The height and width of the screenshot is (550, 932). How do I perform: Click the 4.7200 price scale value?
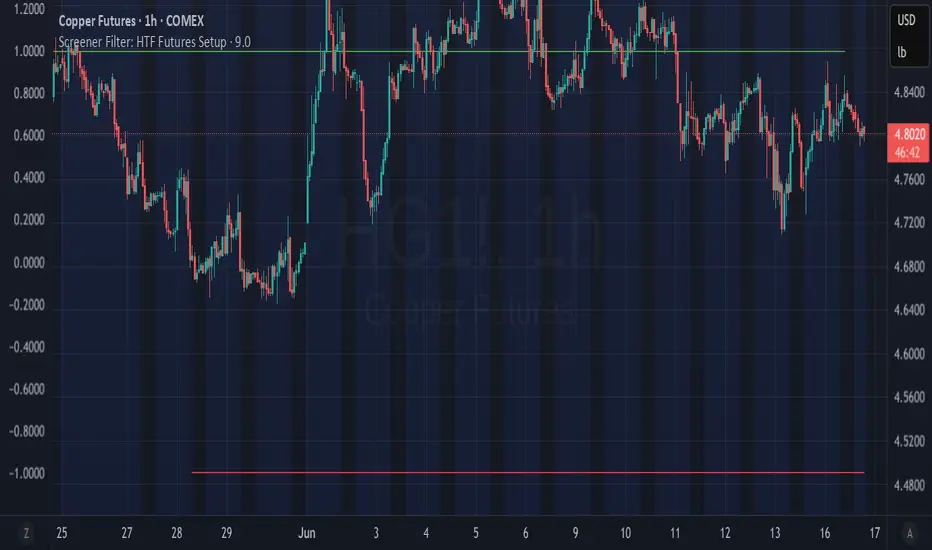(909, 222)
